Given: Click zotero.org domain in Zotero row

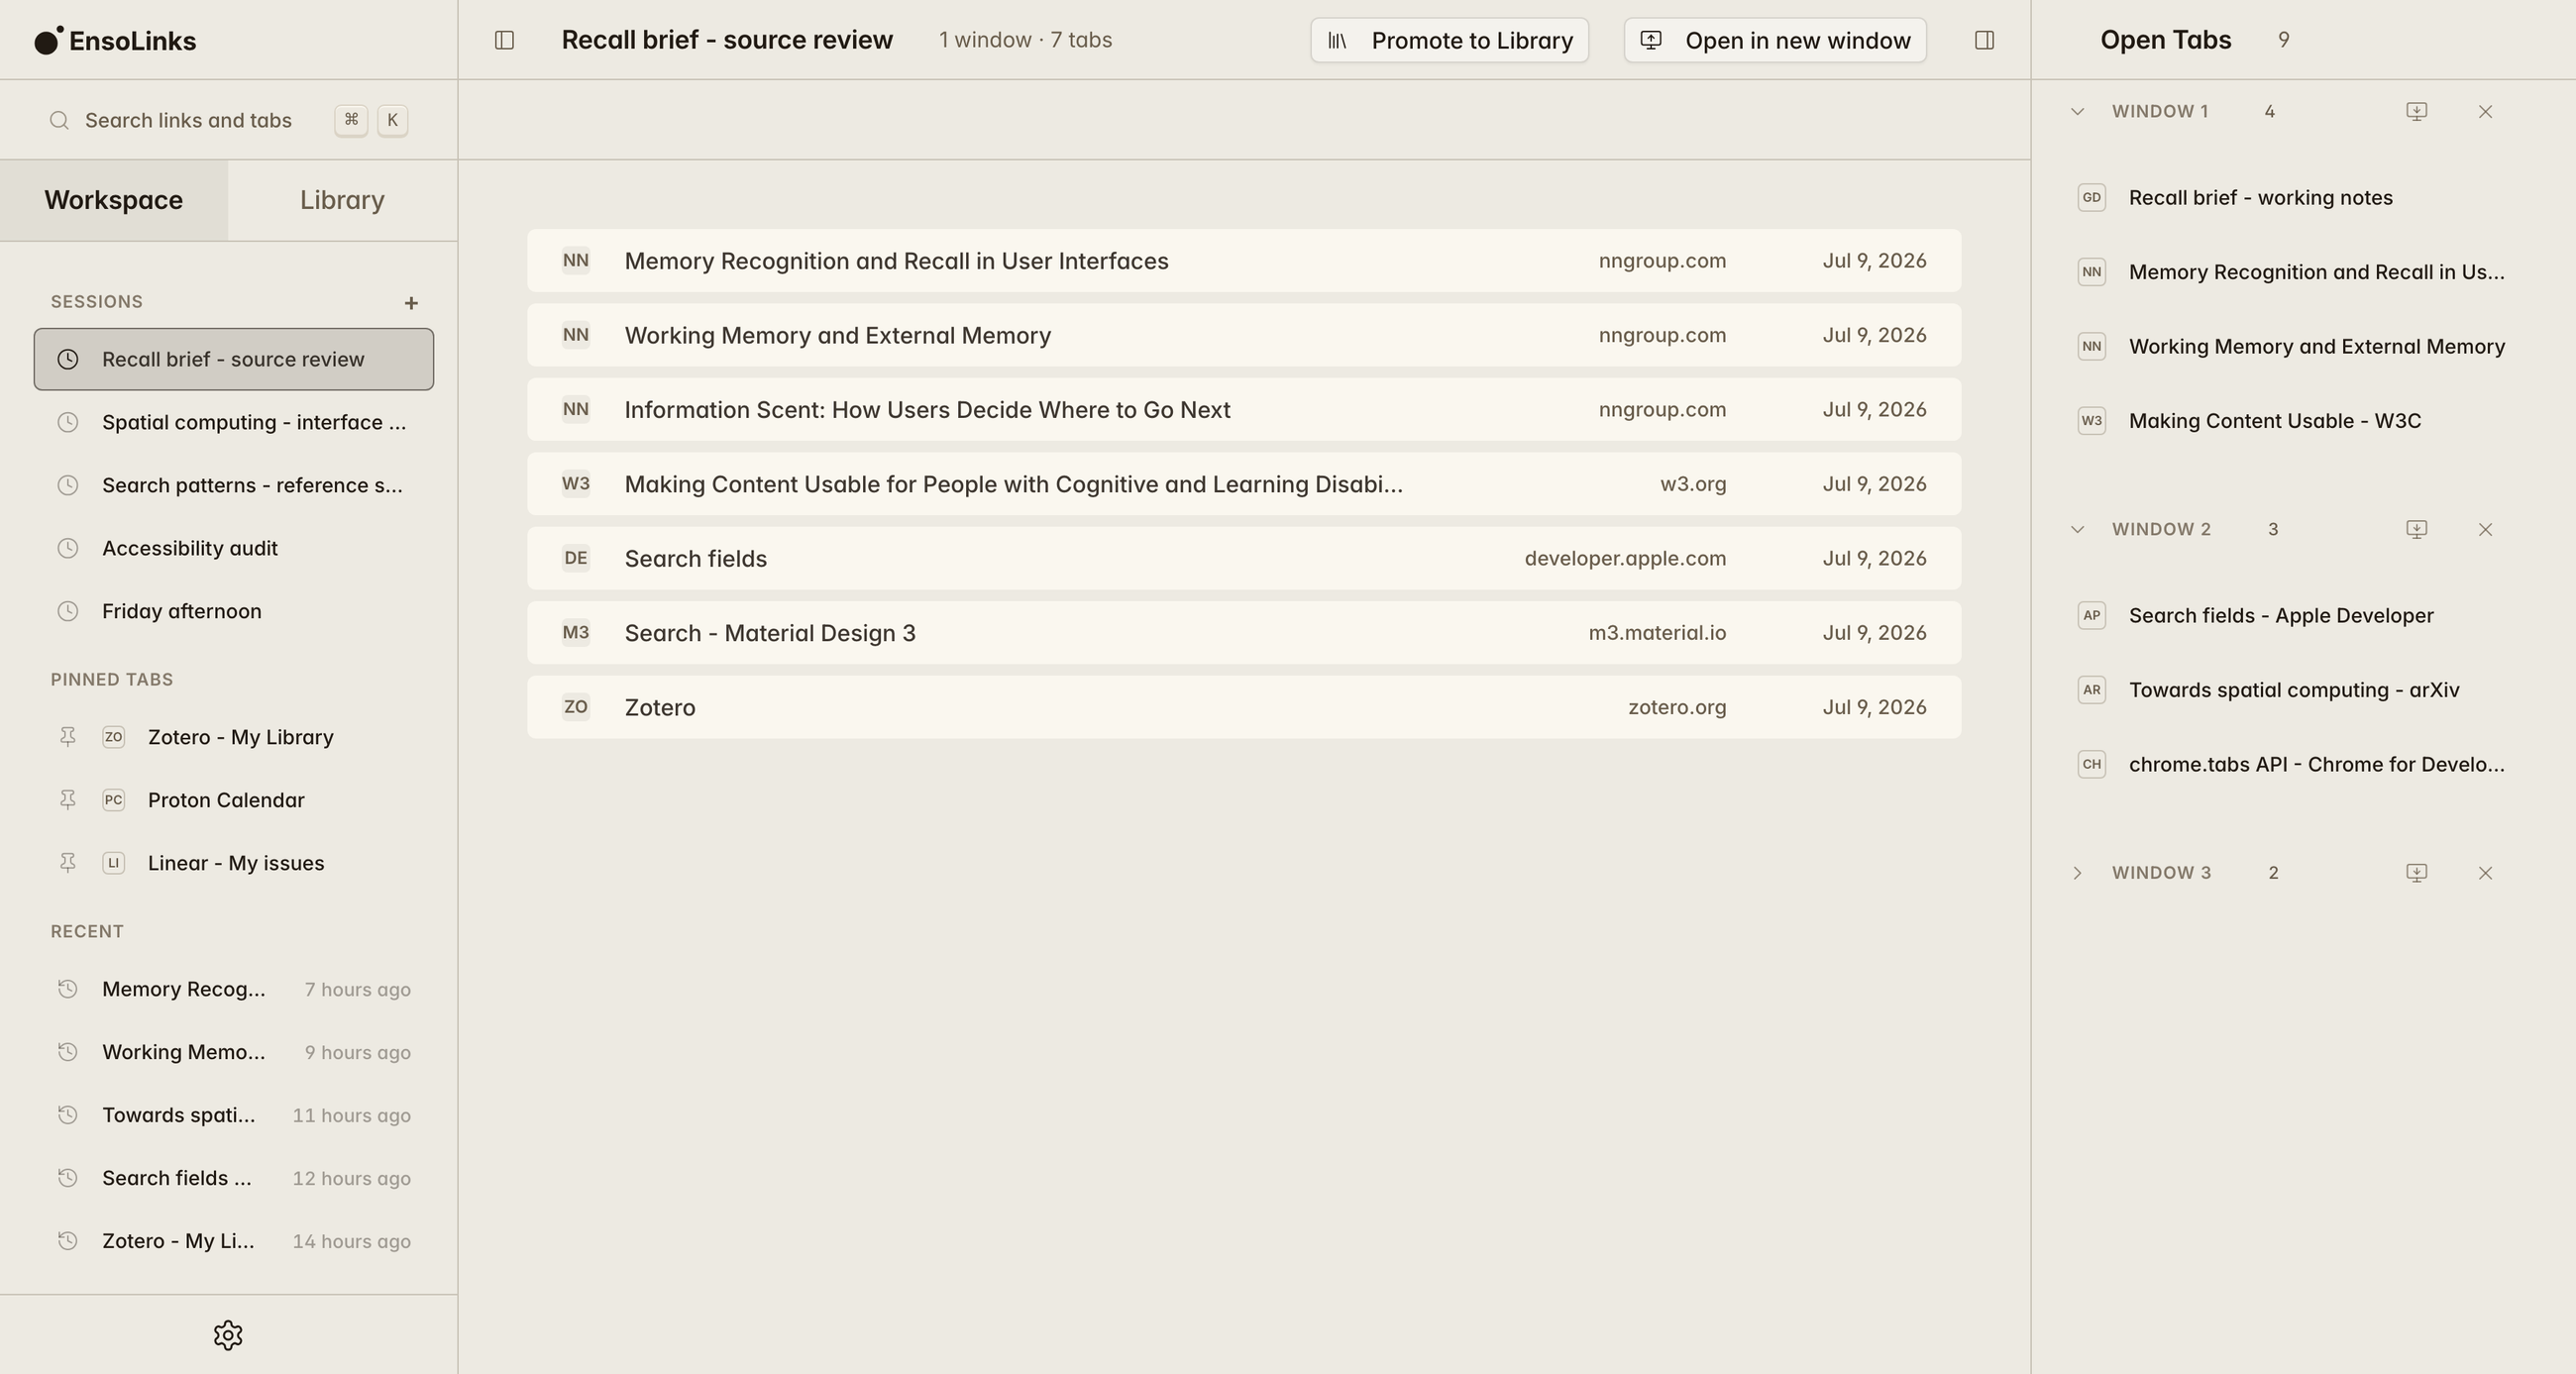Looking at the screenshot, I should click(x=1677, y=707).
